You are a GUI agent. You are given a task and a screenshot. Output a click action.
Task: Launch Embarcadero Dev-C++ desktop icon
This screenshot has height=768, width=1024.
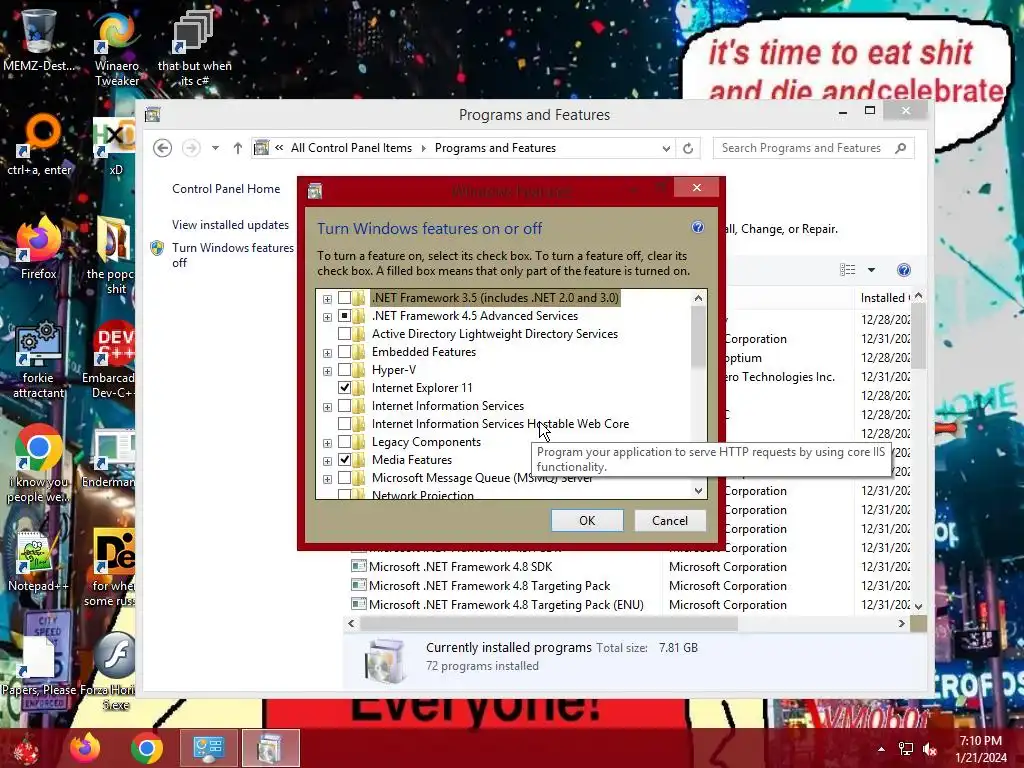pos(110,358)
